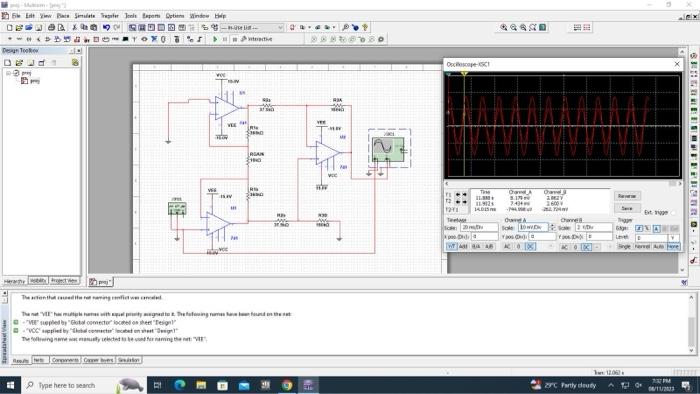Open the Reports menu
Screen dimensions: 700x394
(x=151, y=16)
